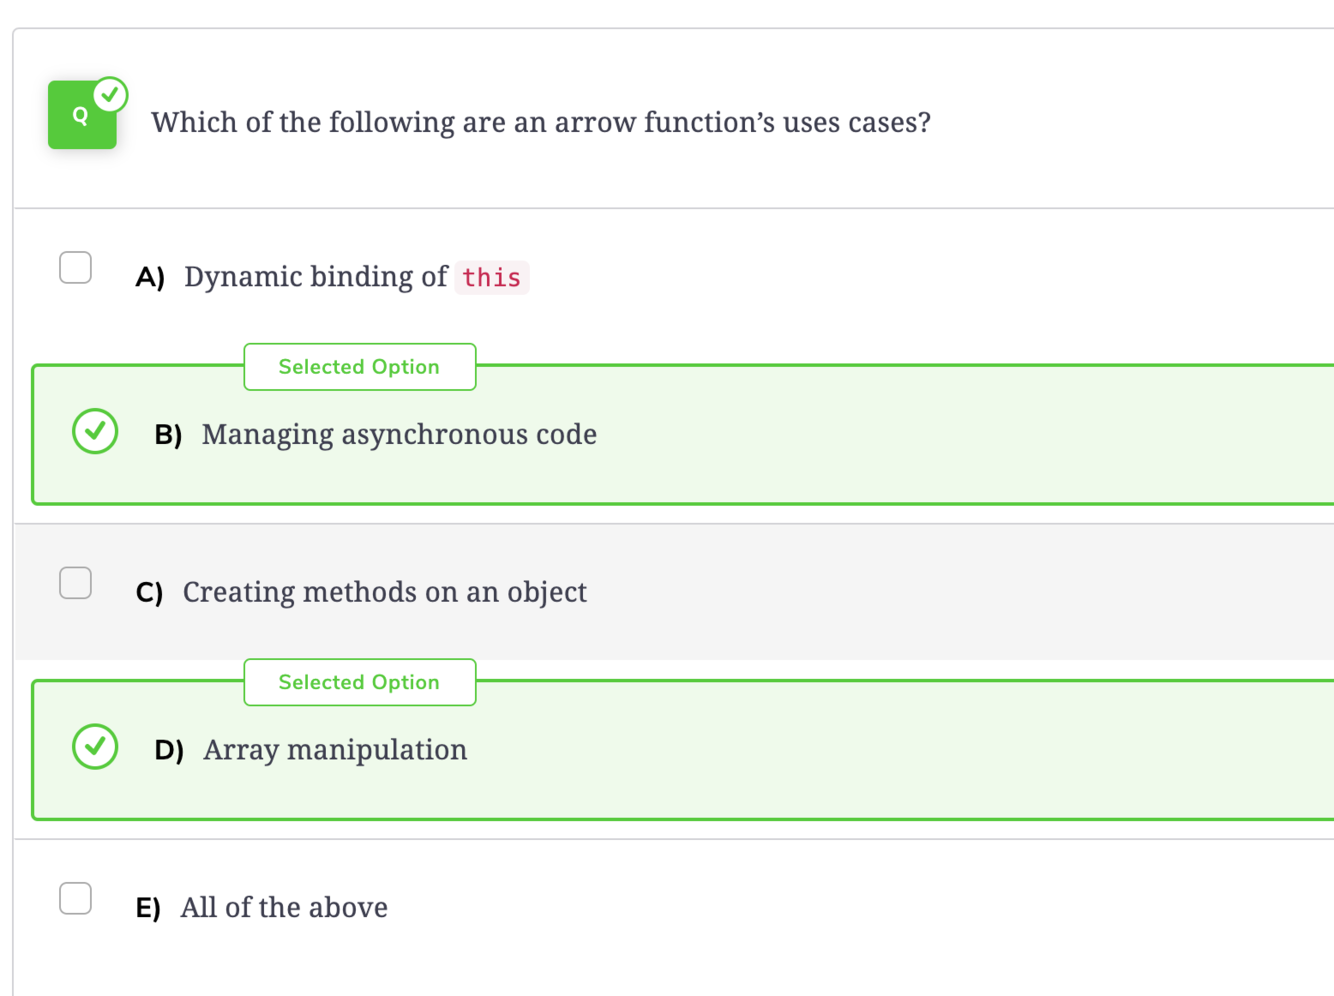Image resolution: width=1334 pixels, height=996 pixels.
Task: Click the "Selected Option" label above option D
Action: click(x=359, y=682)
